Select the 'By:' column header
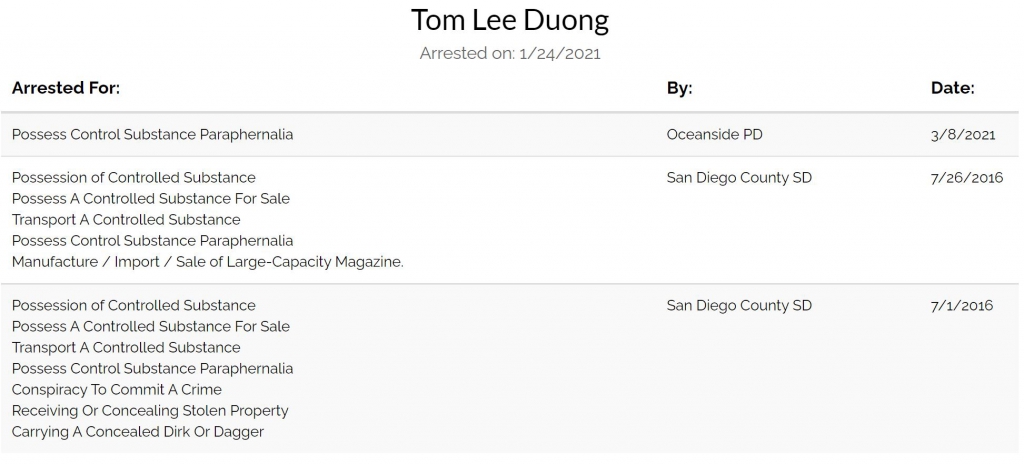Viewport: 1024px width, 464px height. (679, 88)
